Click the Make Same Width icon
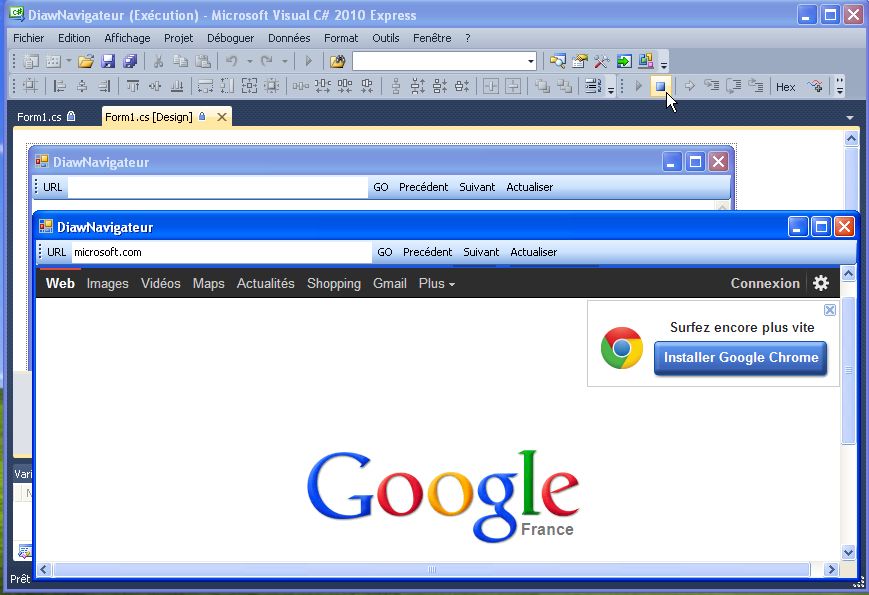Screen dimensions: 869x595 click(205, 86)
